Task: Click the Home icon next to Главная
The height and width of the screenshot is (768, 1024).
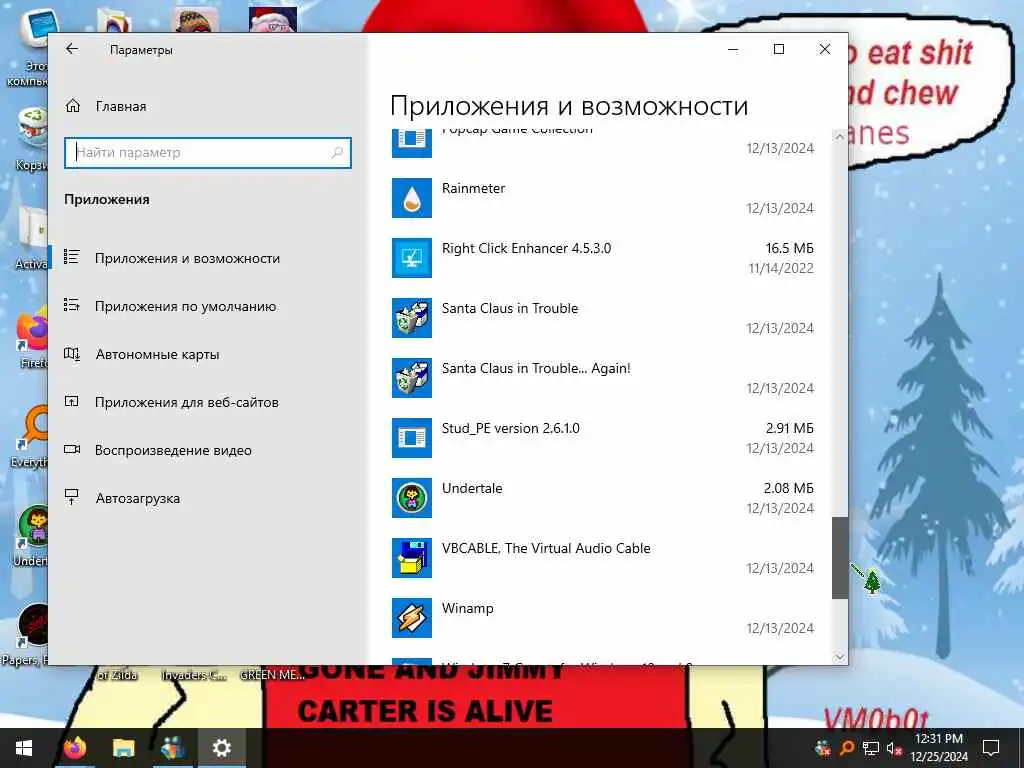Action: coord(72,106)
